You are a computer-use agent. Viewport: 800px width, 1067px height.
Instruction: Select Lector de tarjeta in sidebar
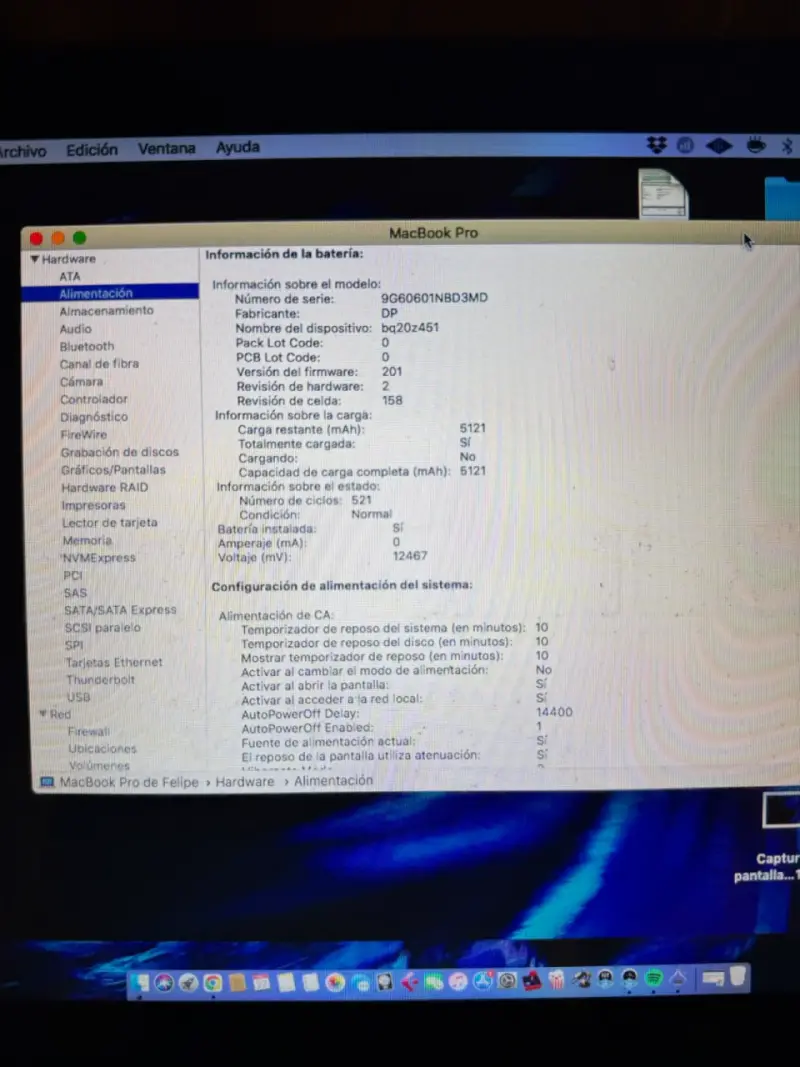click(x=110, y=523)
